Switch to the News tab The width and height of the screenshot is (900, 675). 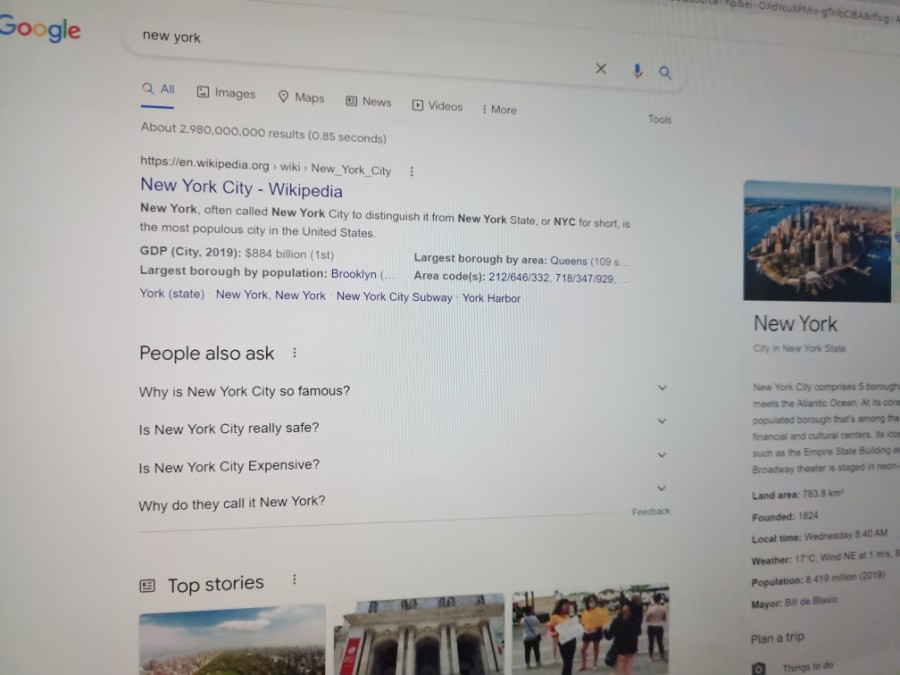click(x=368, y=102)
